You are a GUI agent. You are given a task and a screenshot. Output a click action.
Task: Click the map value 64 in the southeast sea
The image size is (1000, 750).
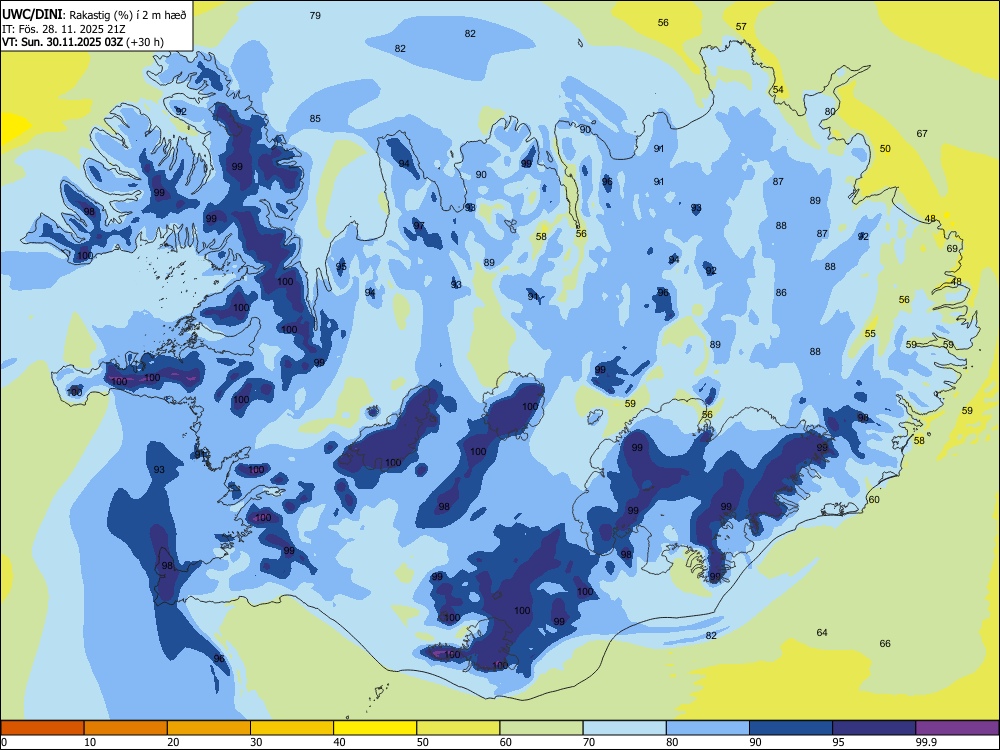(822, 633)
